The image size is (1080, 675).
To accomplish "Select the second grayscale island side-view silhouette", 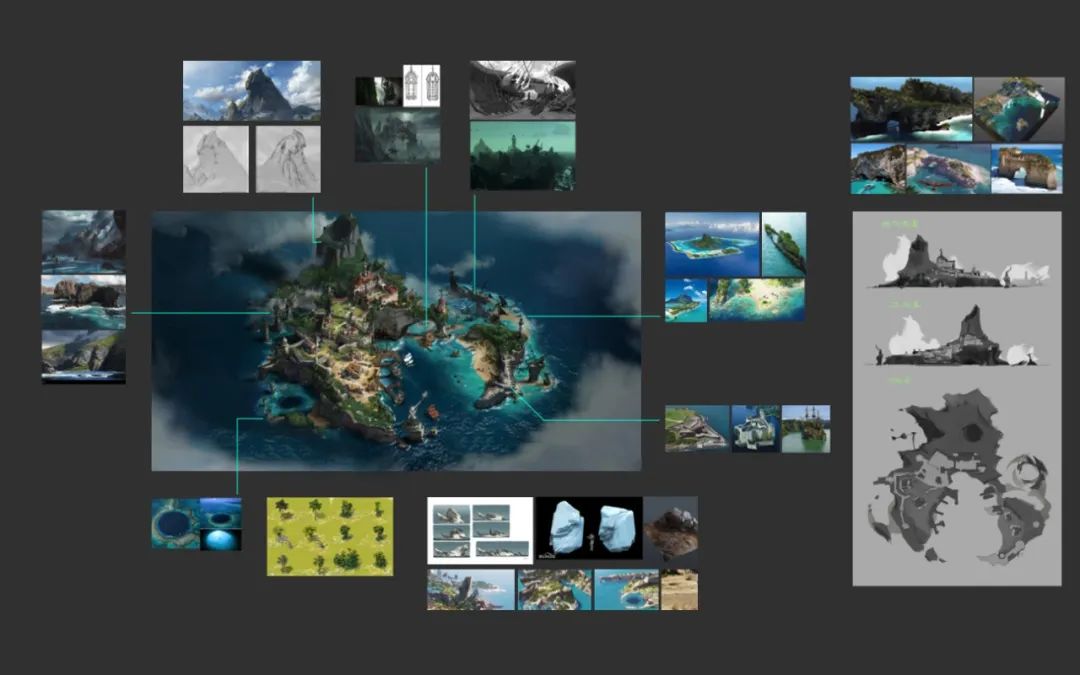I will pyautogui.click(x=956, y=337).
